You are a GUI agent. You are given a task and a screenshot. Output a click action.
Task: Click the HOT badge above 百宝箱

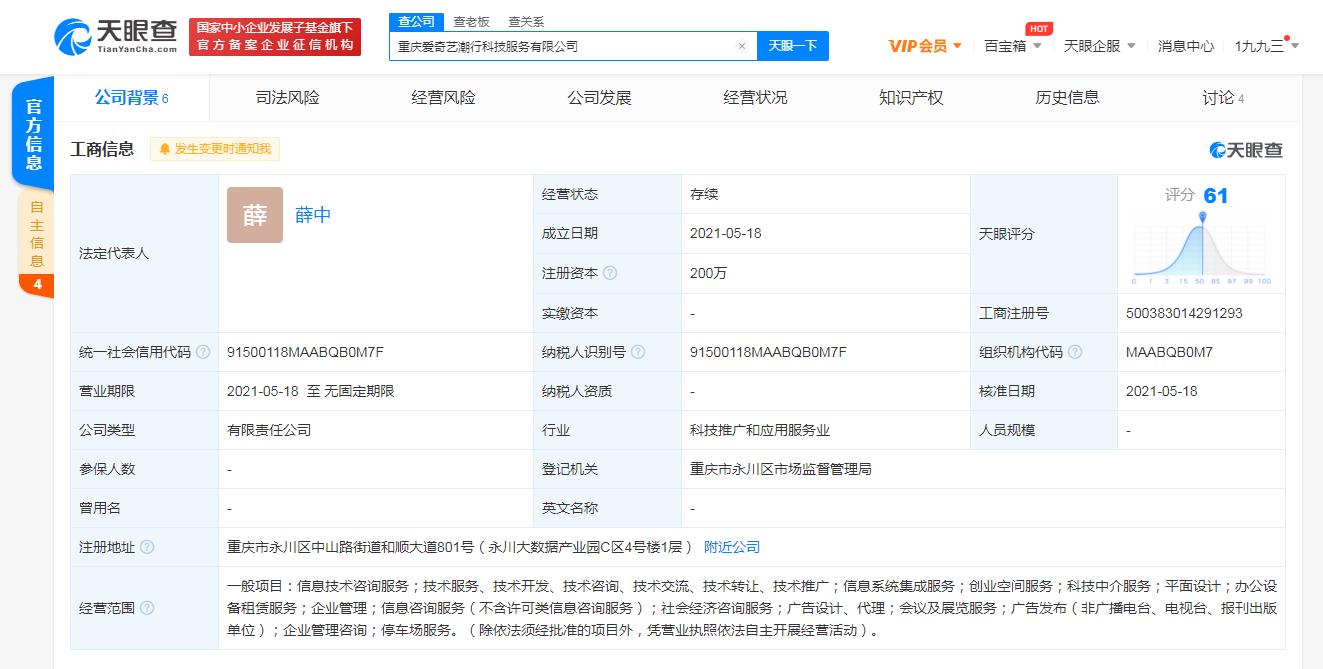click(x=1039, y=28)
